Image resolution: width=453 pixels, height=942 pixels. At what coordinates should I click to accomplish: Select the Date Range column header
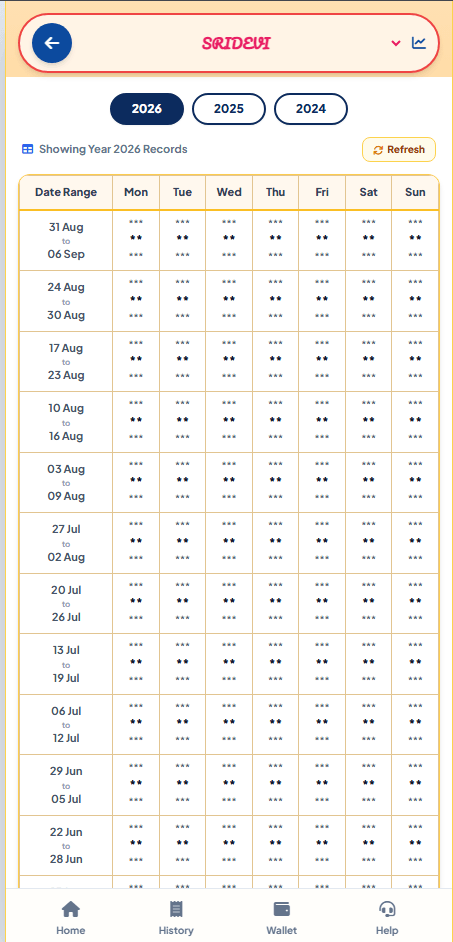click(x=66, y=192)
